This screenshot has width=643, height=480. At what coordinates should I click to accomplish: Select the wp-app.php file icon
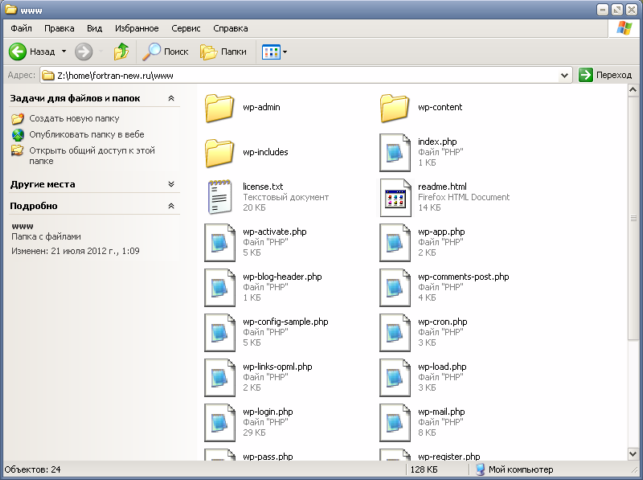[395, 243]
